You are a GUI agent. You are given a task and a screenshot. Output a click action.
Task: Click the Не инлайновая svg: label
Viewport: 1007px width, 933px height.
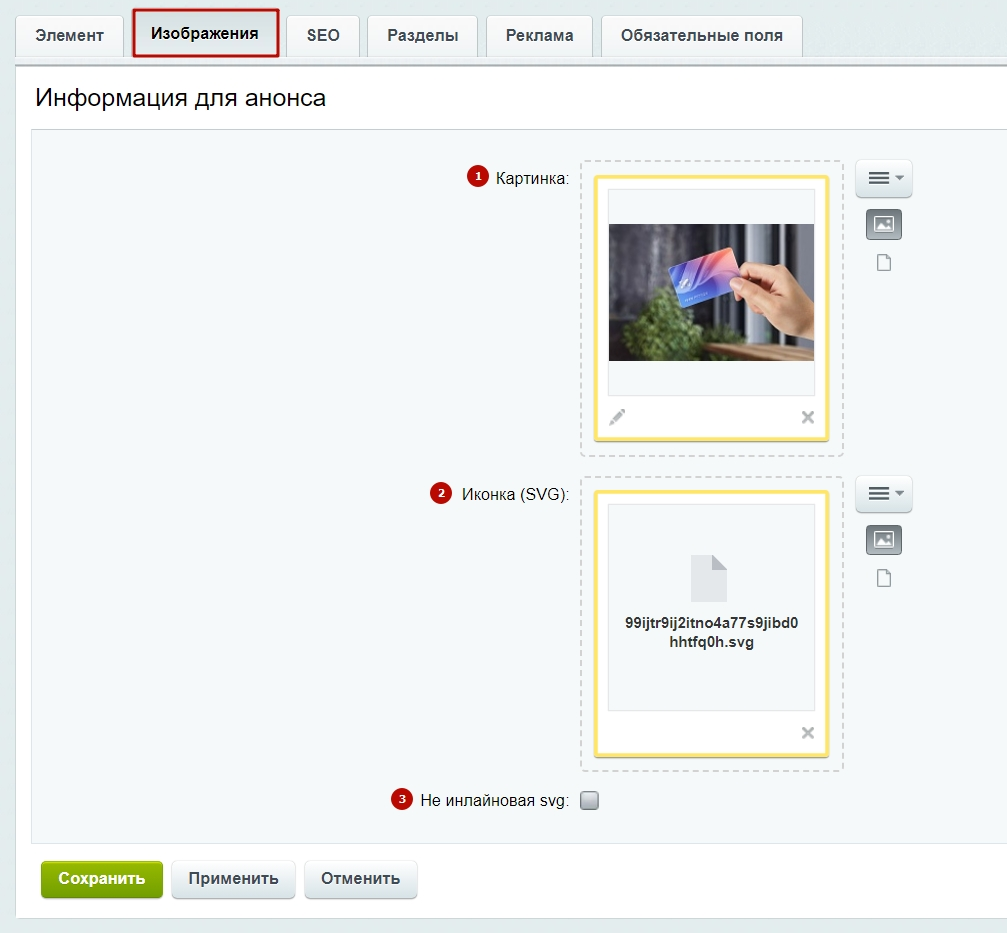495,801
